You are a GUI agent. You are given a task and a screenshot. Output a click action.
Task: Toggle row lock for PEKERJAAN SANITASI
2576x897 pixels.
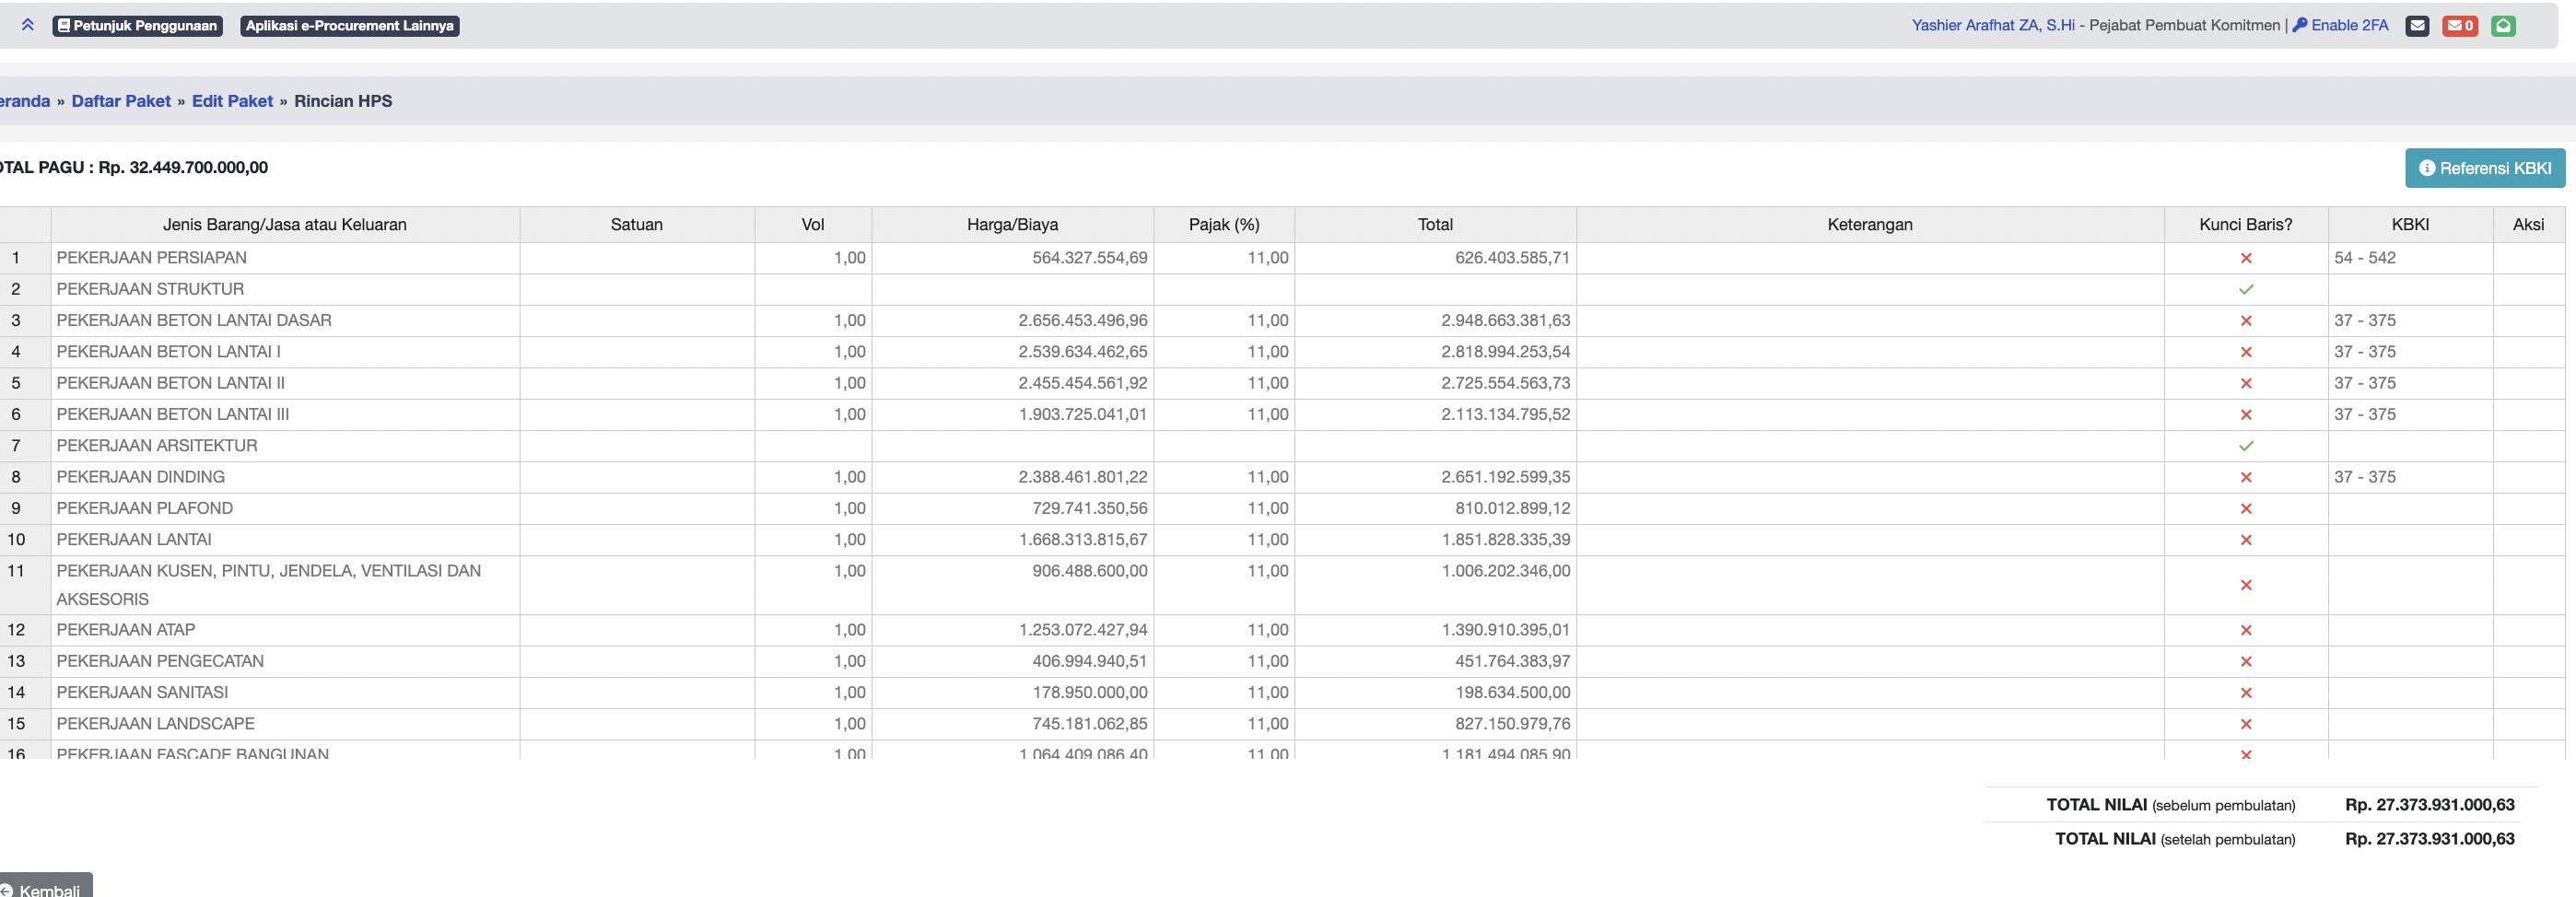(2246, 693)
